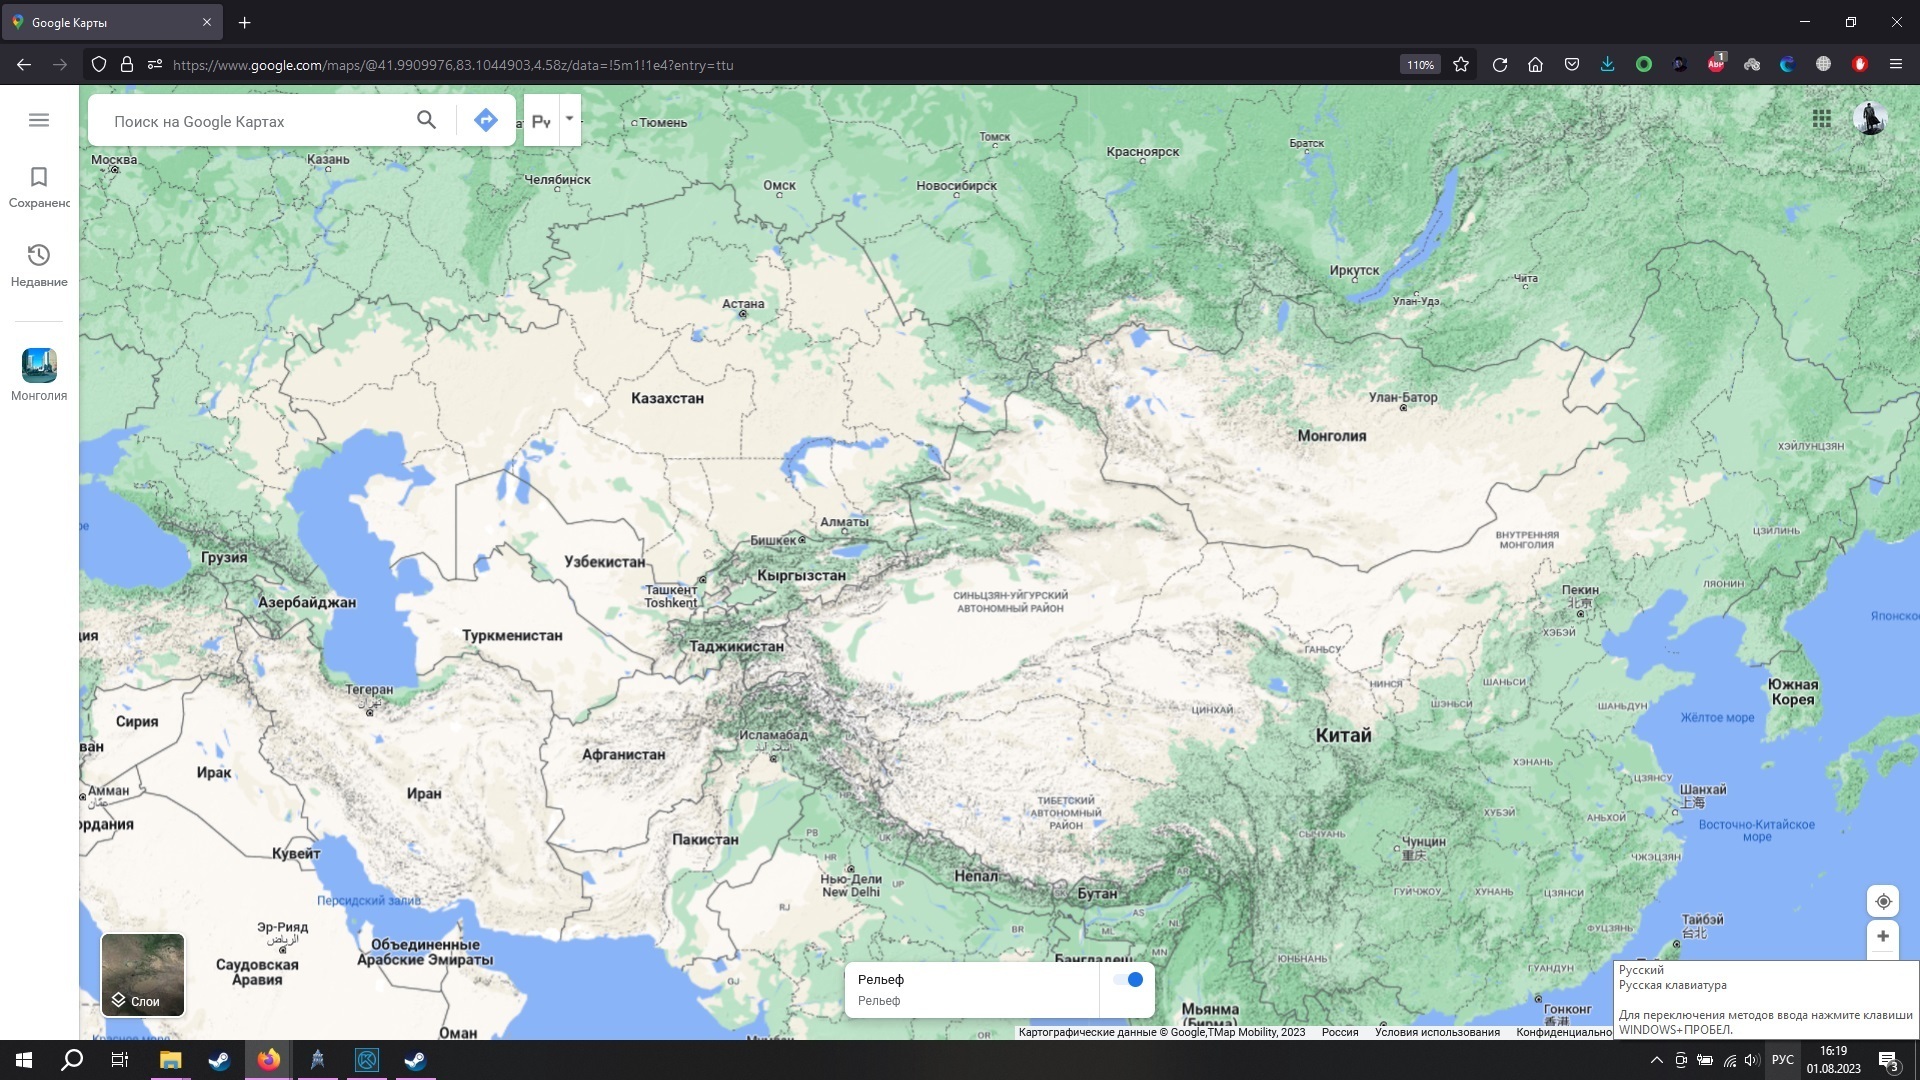The width and height of the screenshot is (1920, 1080).
Task: Click the Узбекистан country label
Action: pos(605,562)
